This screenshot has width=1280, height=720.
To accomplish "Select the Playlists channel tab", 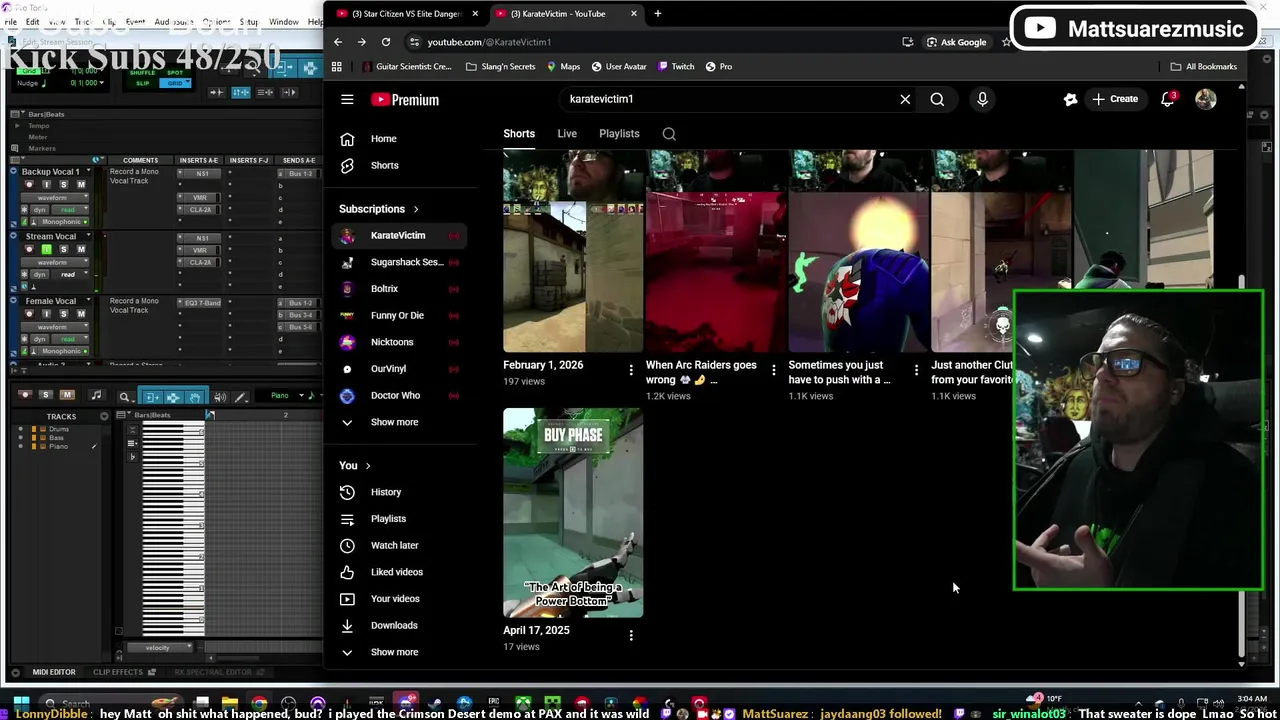I will pos(619,134).
